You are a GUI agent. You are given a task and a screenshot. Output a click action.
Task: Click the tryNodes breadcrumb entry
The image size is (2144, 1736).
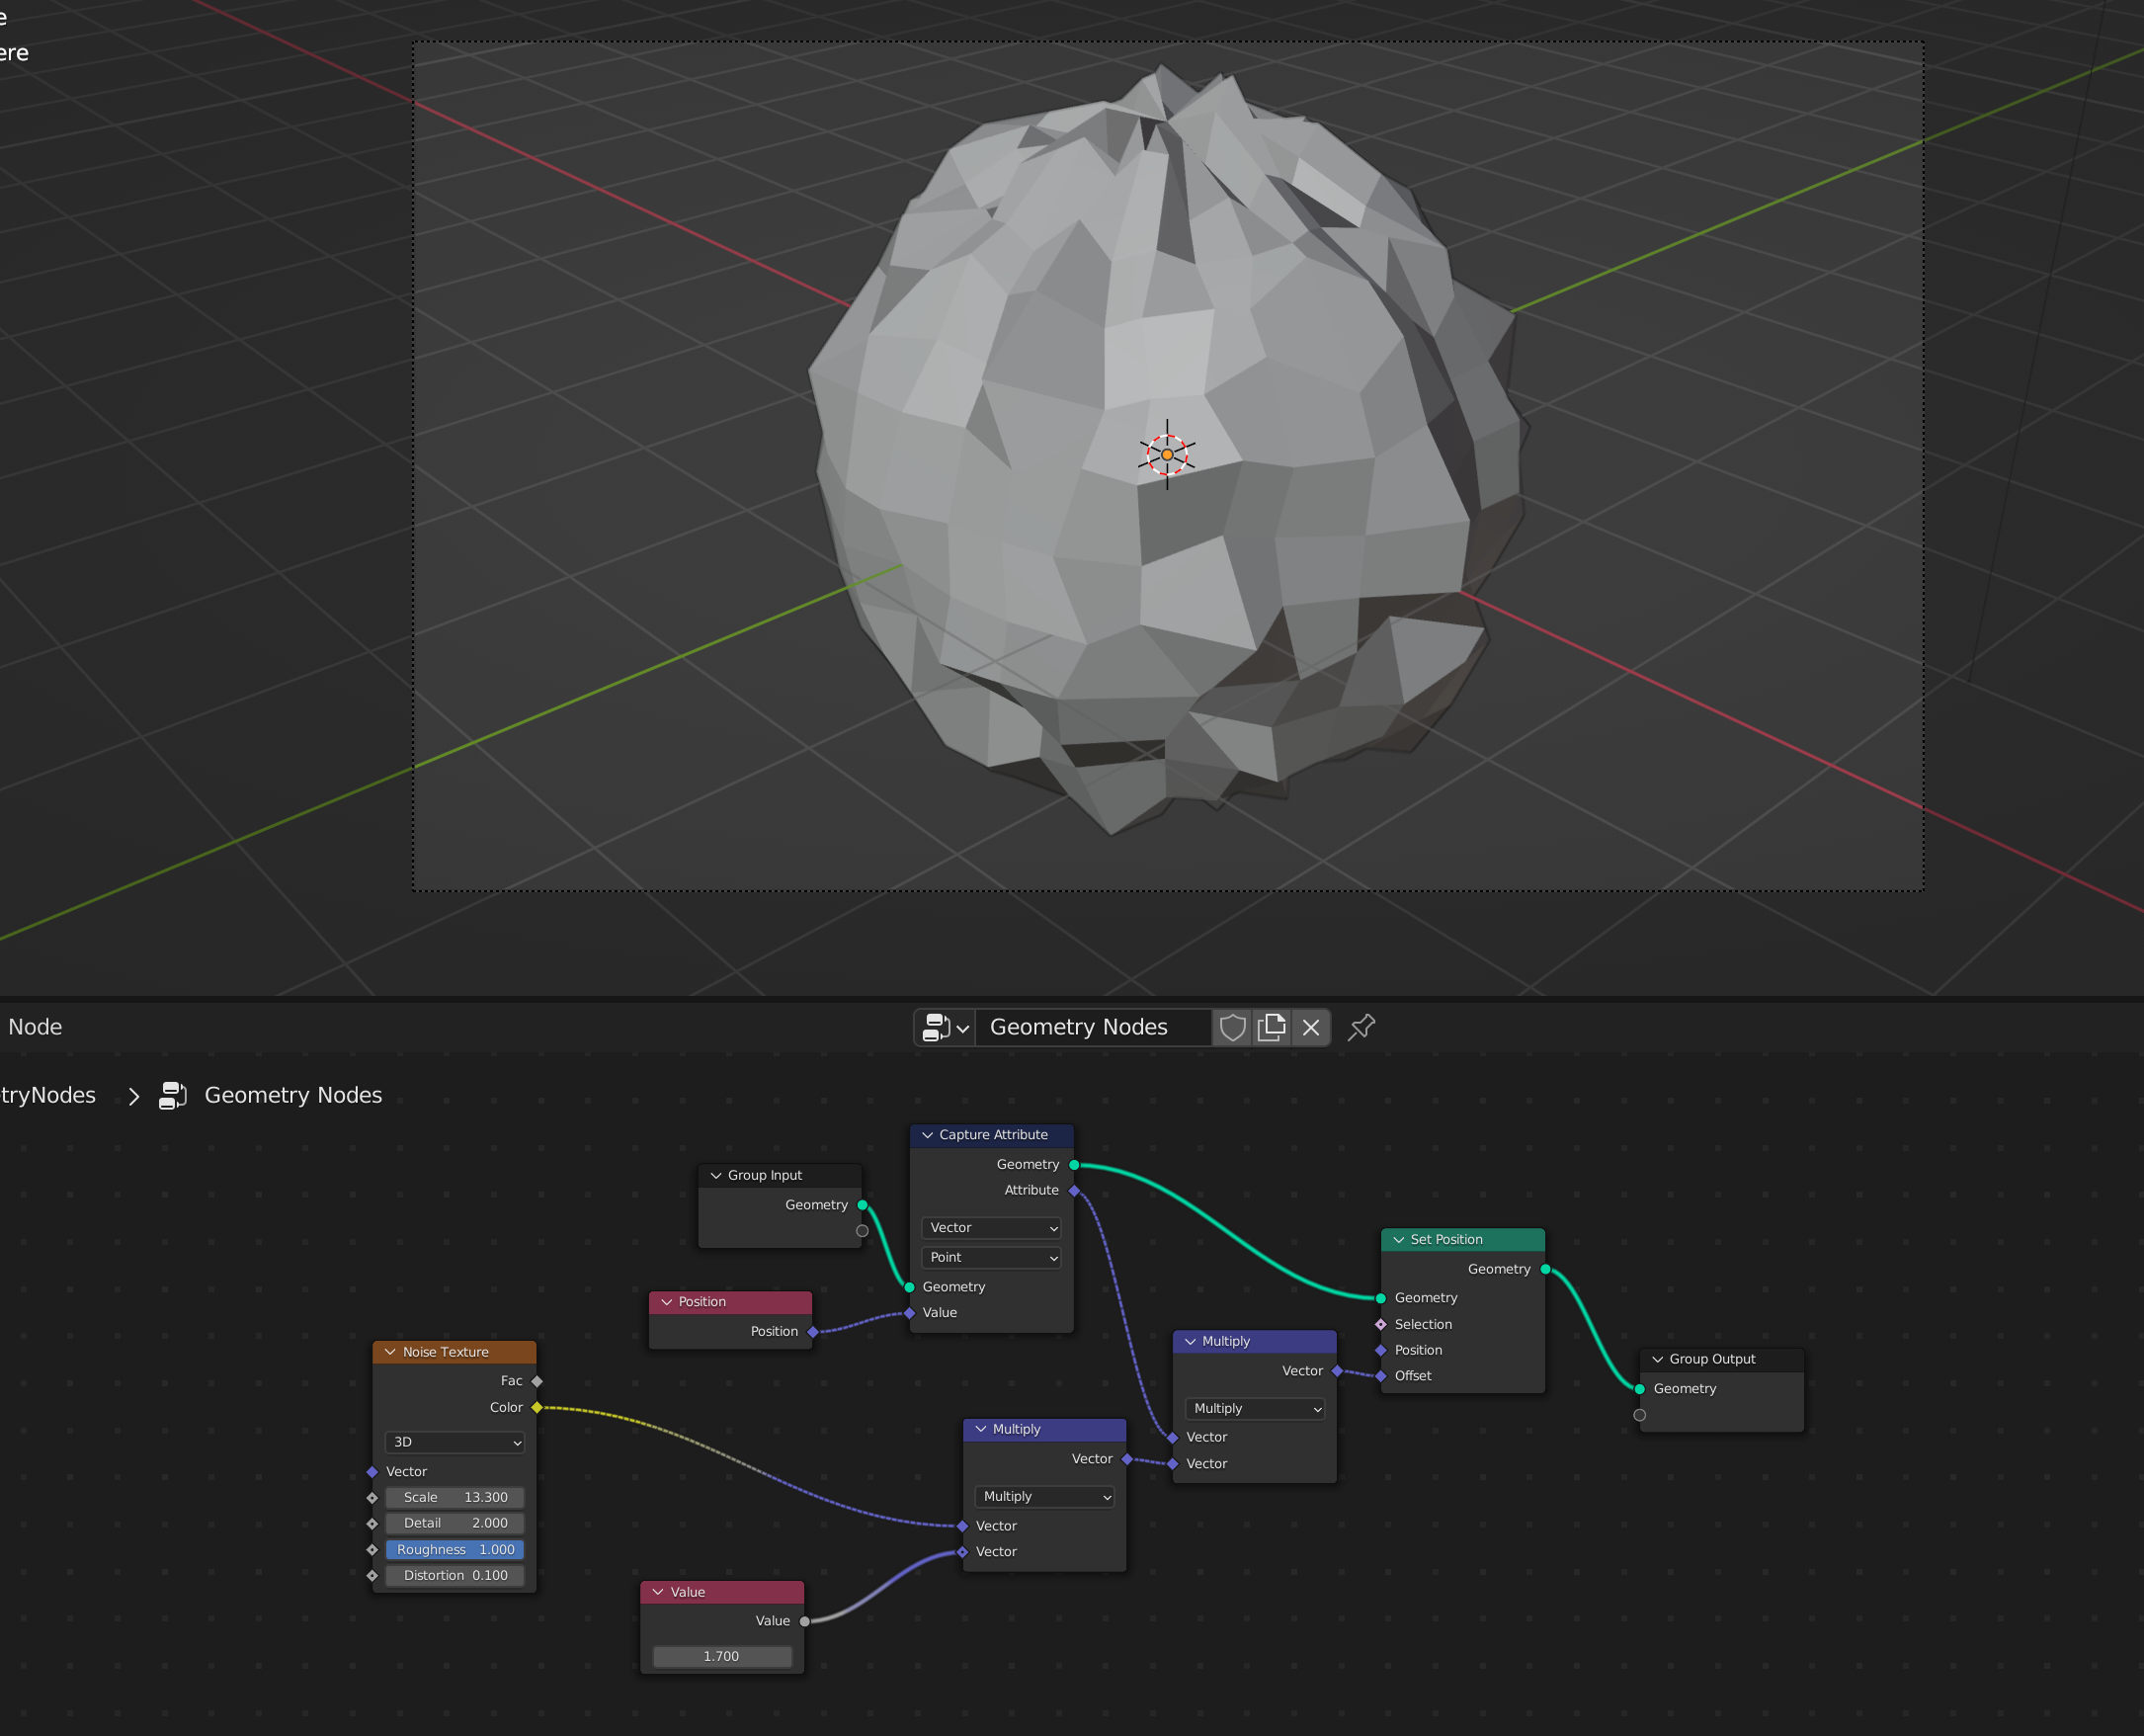tap(46, 1095)
